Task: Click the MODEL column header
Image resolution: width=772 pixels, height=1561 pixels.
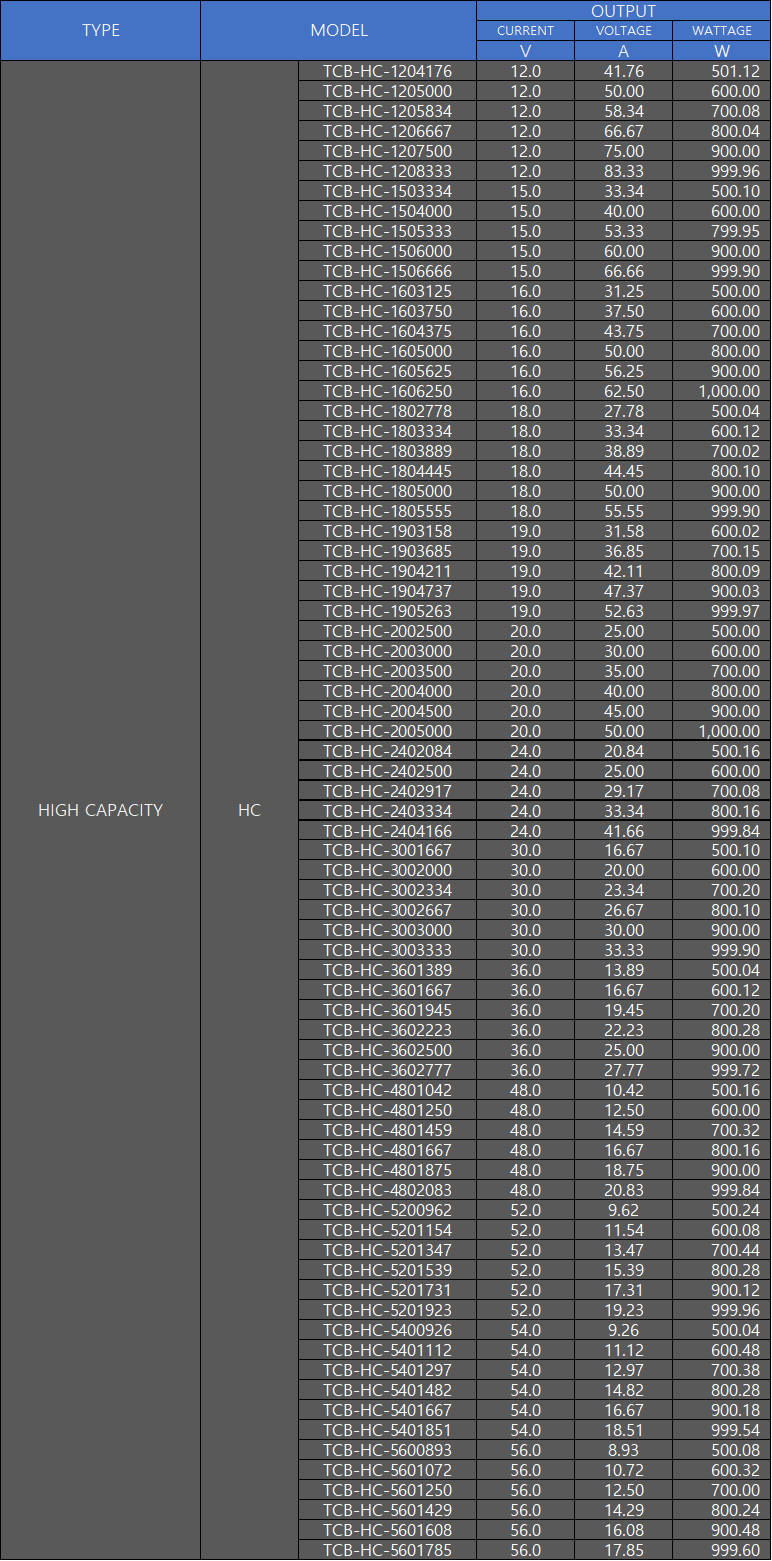Action: [x=339, y=31]
